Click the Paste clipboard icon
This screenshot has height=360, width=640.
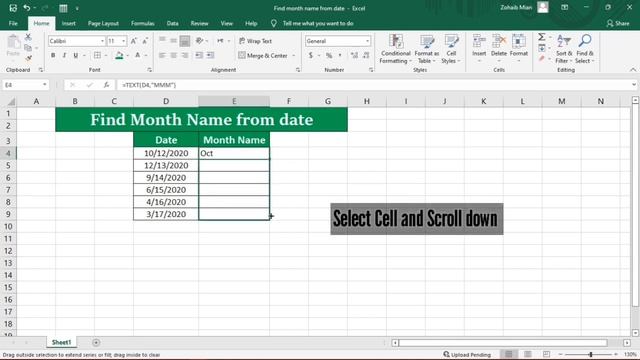(13, 42)
